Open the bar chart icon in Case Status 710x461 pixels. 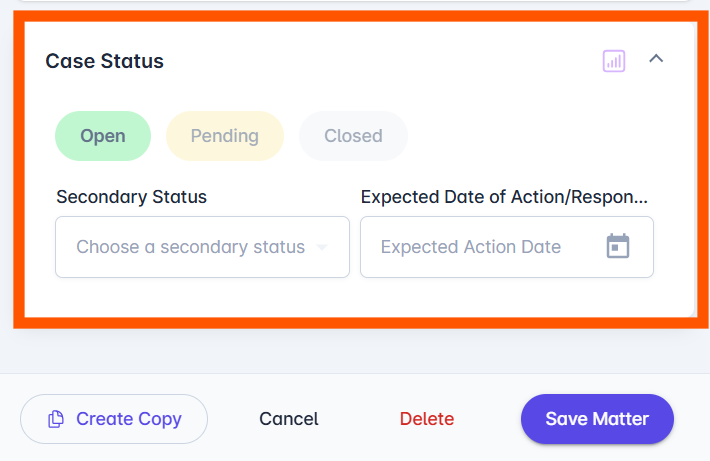[614, 61]
